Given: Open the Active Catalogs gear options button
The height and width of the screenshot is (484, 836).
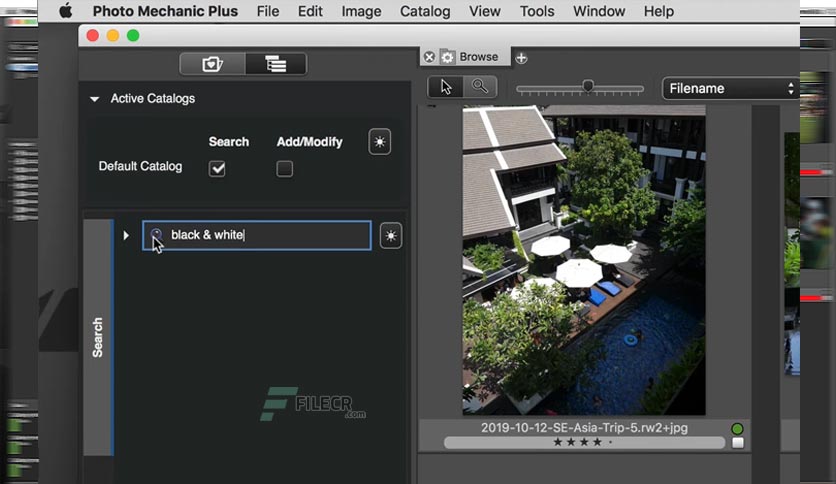Looking at the screenshot, I should point(380,142).
